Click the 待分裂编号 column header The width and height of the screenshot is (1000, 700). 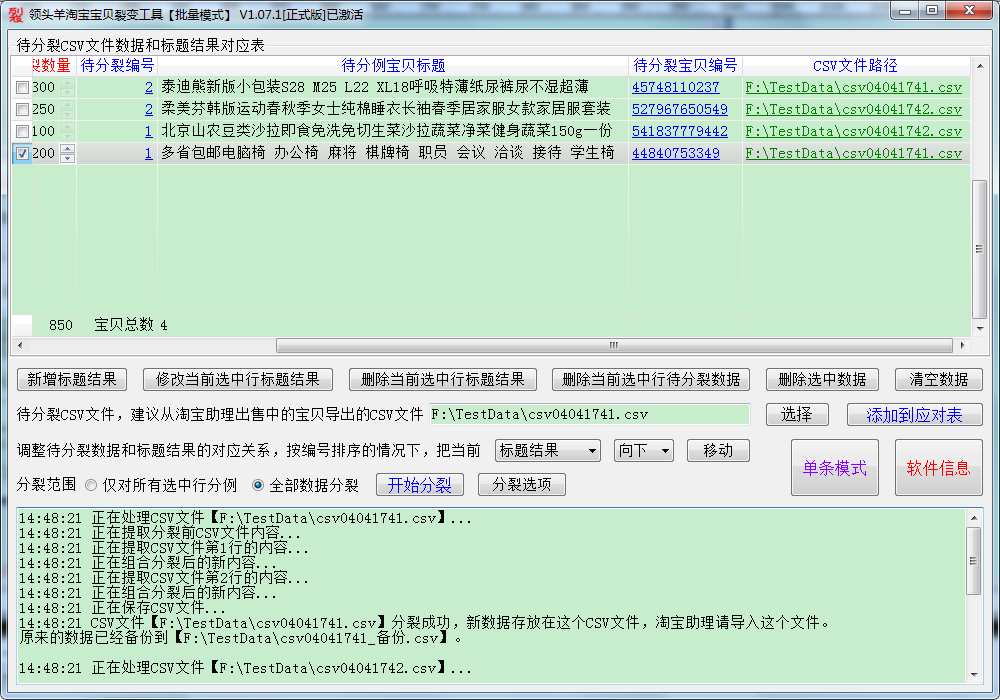tap(117, 65)
